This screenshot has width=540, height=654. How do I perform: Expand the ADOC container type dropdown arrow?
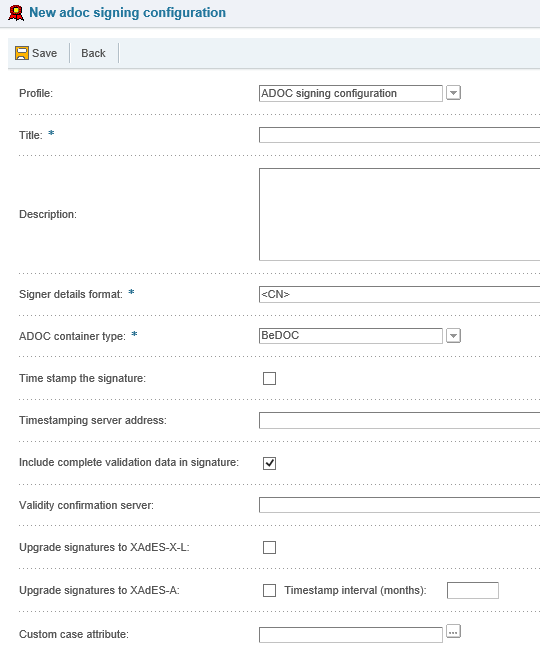pyautogui.click(x=453, y=335)
